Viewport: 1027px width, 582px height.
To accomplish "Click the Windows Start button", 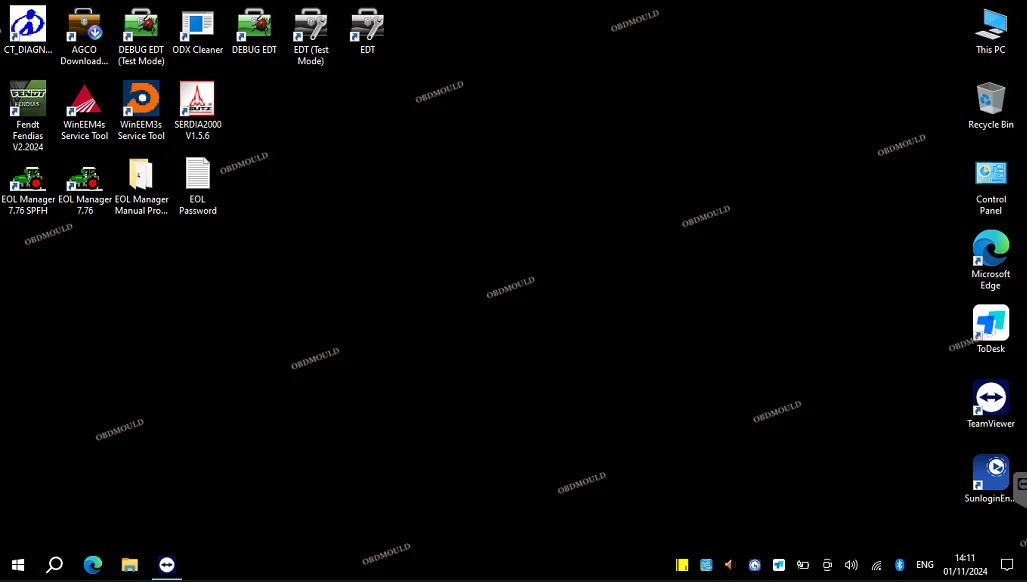I will coord(17,565).
